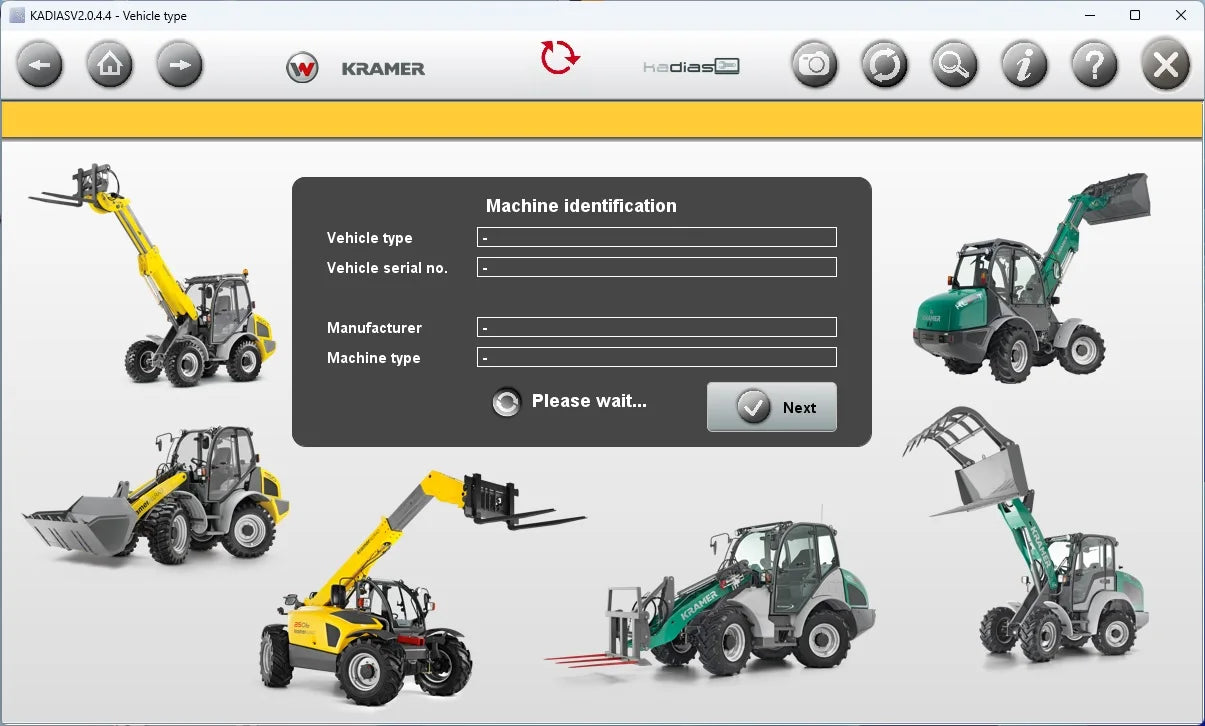The width and height of the screenshot is (1205, 726).
Task: Click the Wacker Neuson logo
Action: pyautogui.click(x=302, y=68)
